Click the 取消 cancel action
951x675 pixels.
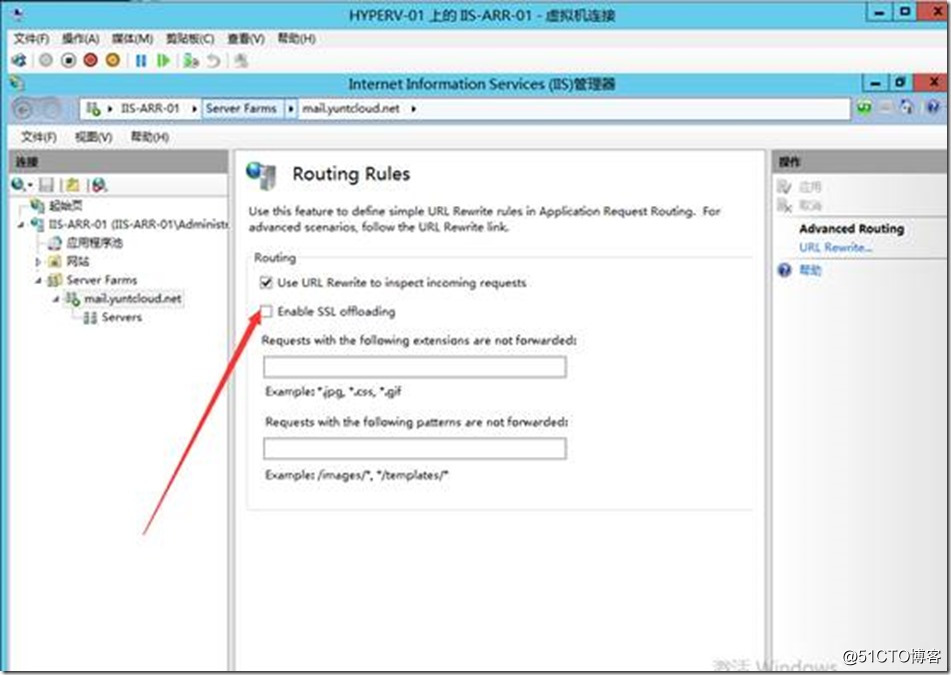810,206
